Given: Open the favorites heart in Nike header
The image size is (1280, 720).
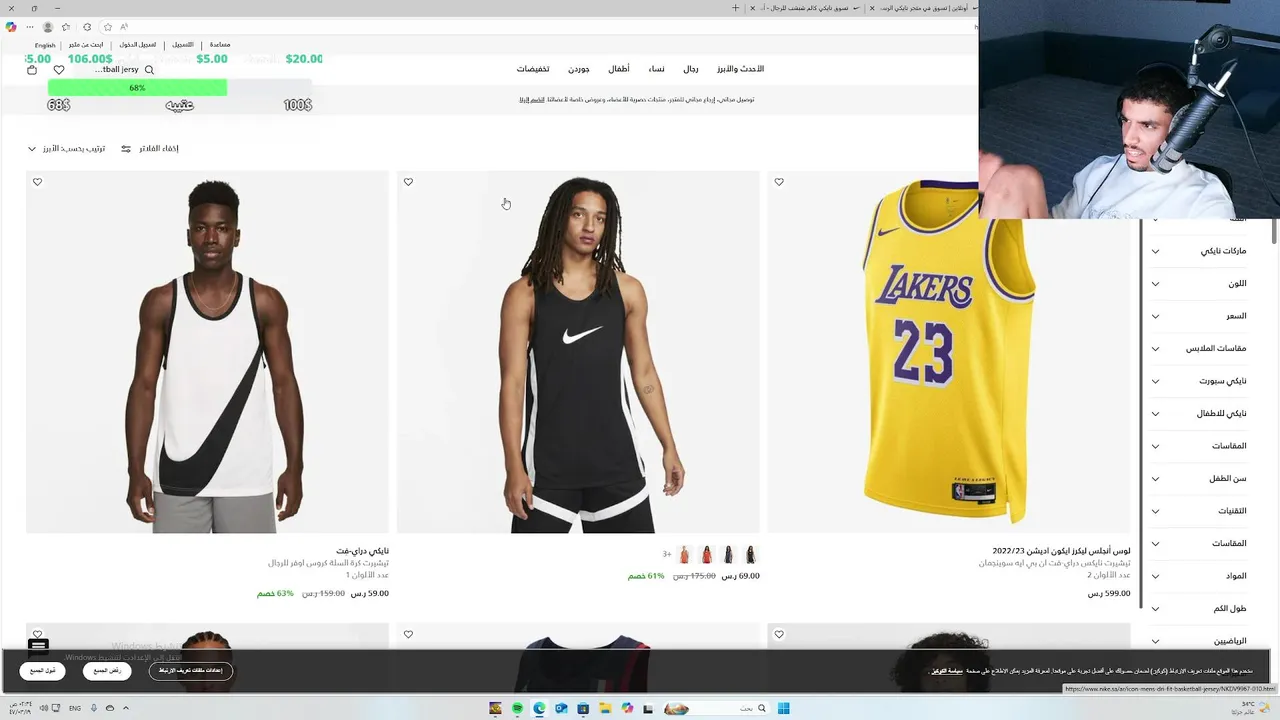Looking at the screenshot, I should pyautogui.click(x=59, y=70).
